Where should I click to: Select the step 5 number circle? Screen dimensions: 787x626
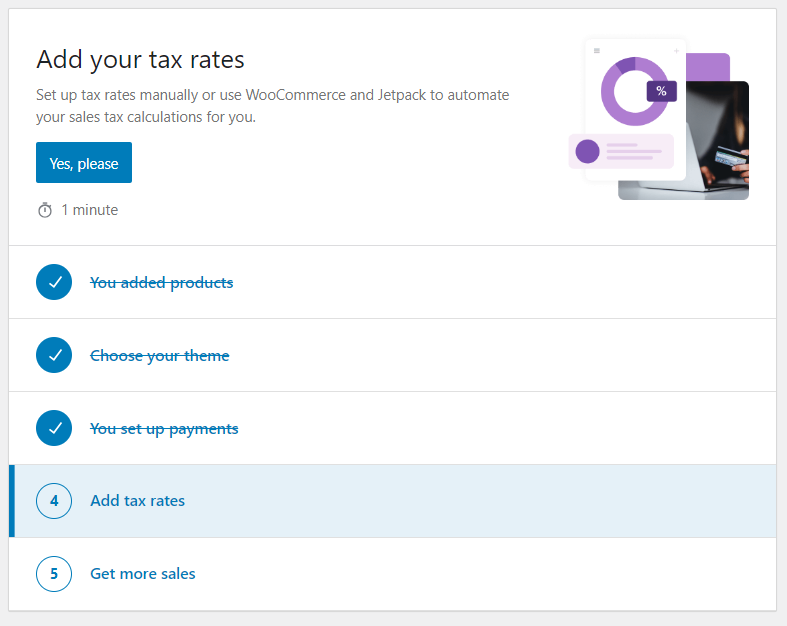pyautogui.click(x=54, y=574)
